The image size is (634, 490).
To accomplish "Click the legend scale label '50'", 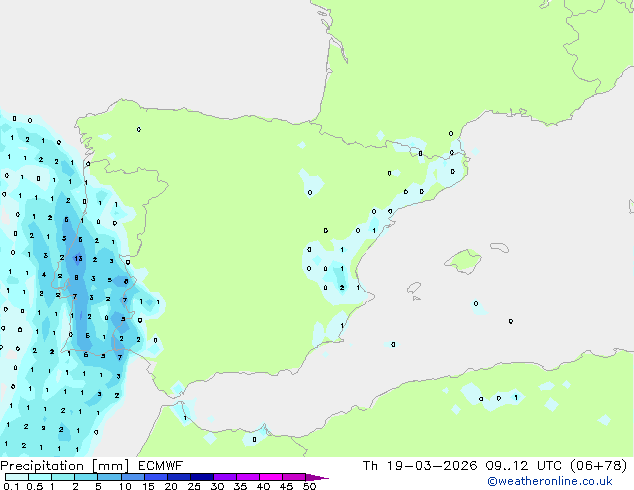I will click(x=309, y=486).
